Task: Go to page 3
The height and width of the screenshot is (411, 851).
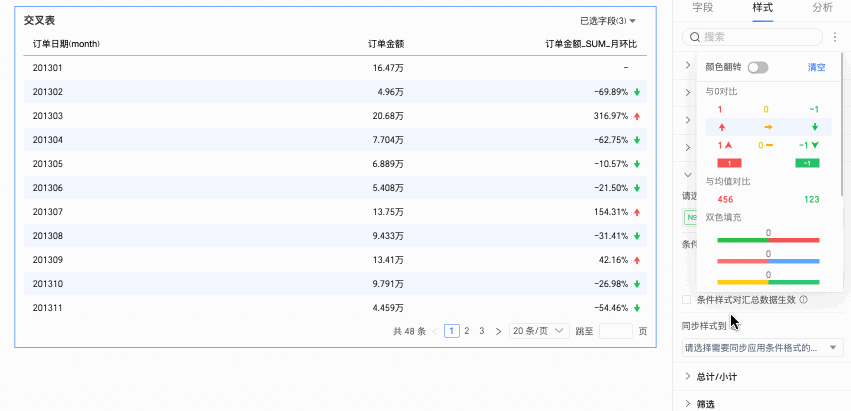Action: 481,331
